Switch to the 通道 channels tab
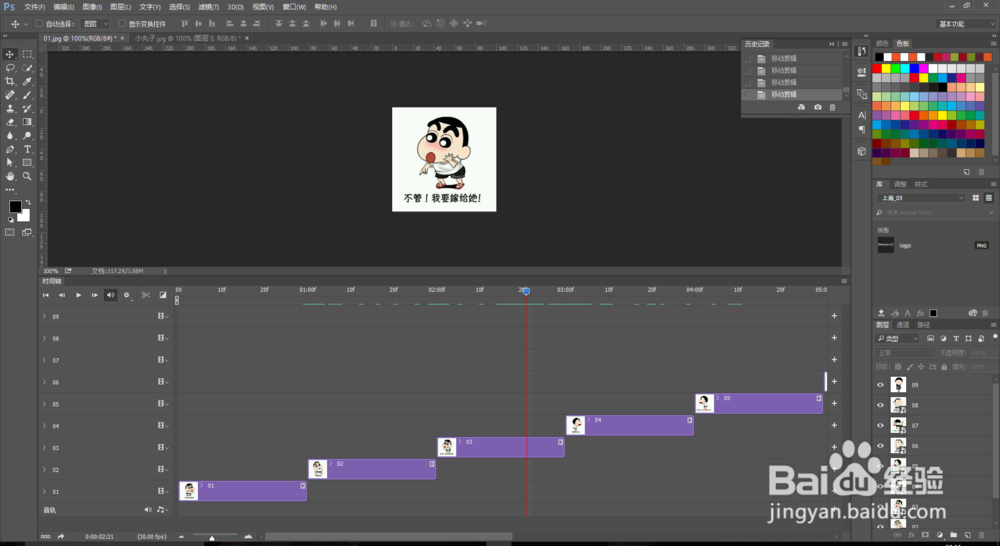Image resolution: width=1000 pixels, height=546 pixels. click(902, 325)
